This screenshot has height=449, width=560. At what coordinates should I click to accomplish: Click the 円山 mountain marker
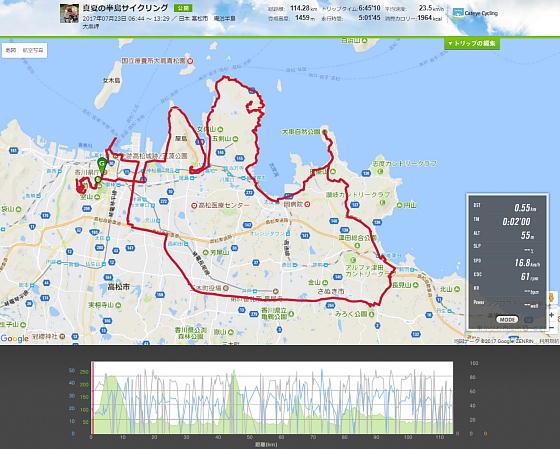click(400, 205)
